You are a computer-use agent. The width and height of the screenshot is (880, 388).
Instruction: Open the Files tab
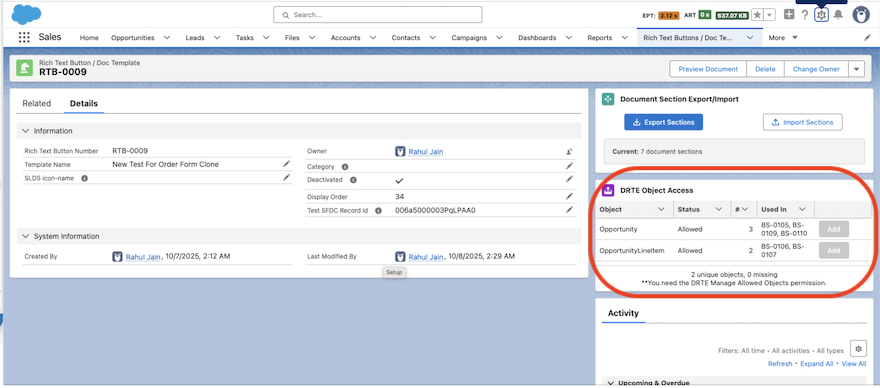pos(292,38)
